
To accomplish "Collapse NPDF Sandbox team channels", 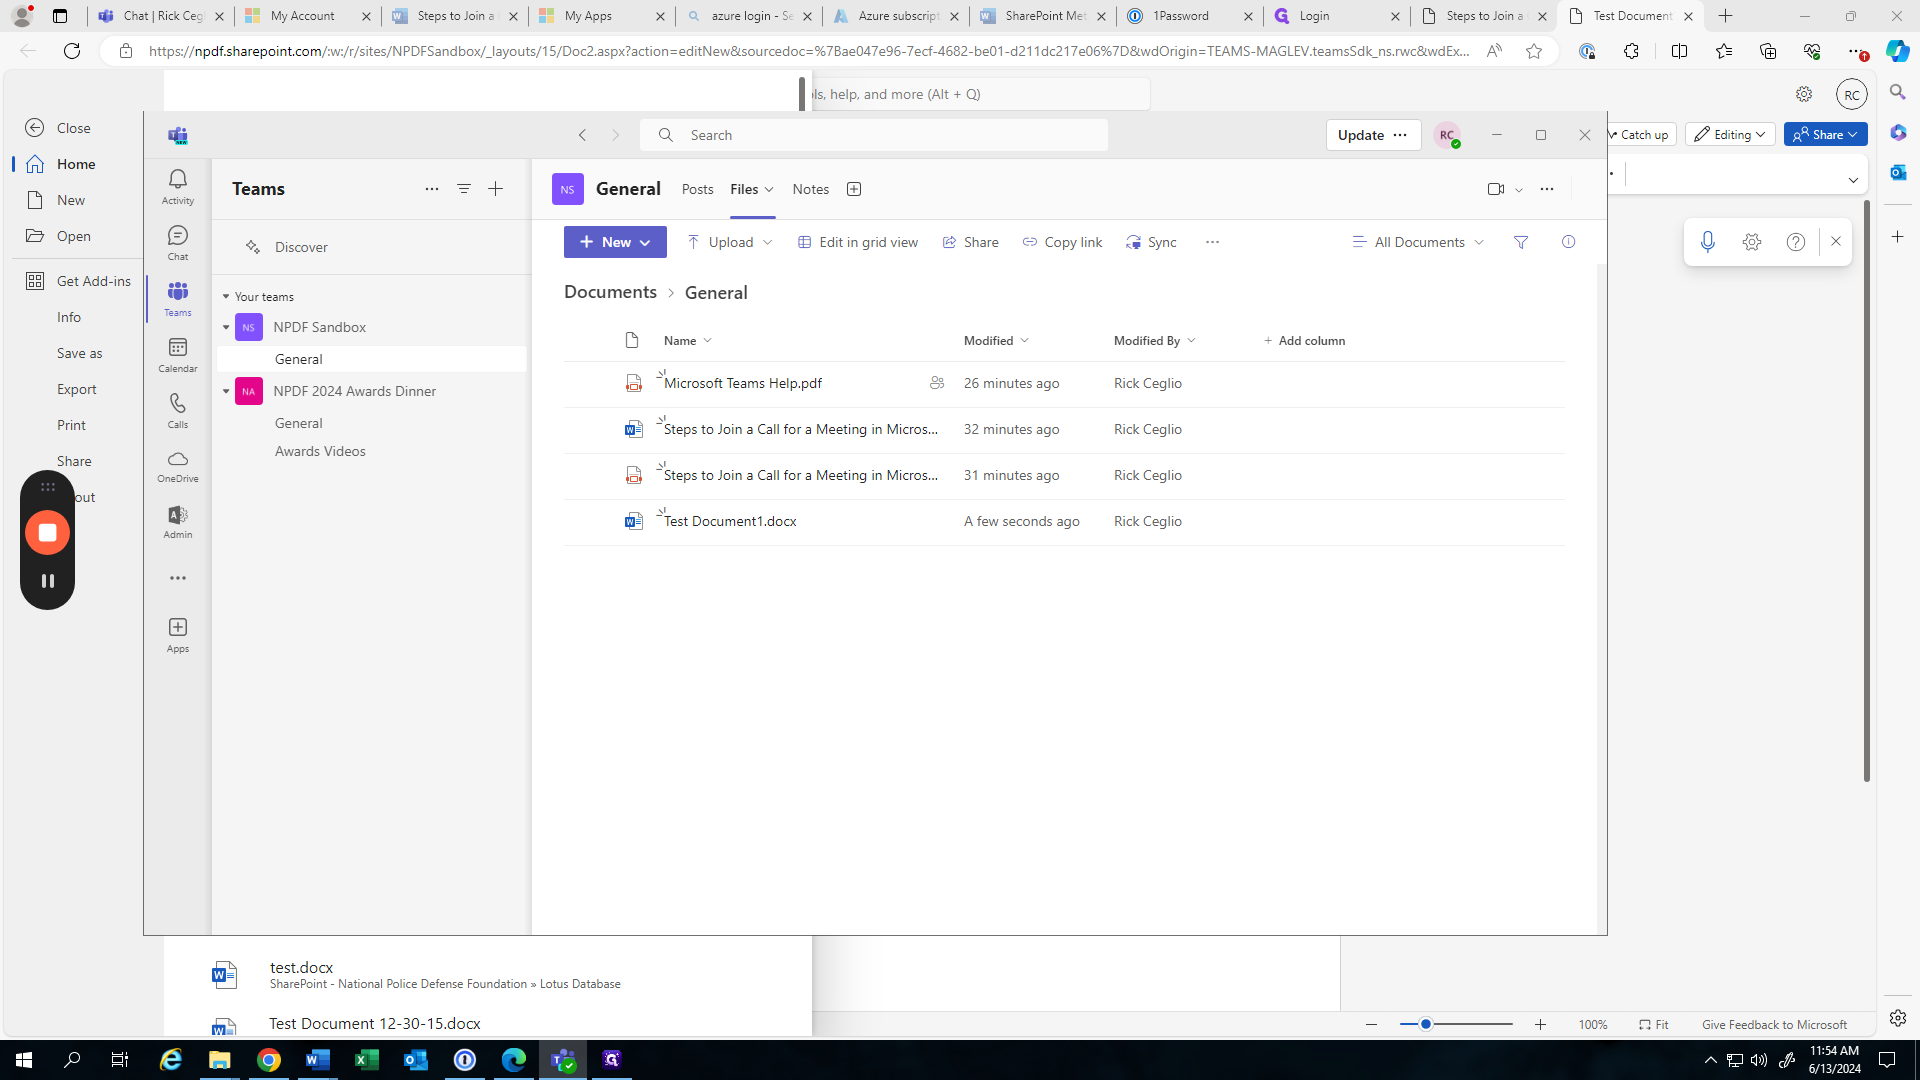I will [x=226, y=327].
